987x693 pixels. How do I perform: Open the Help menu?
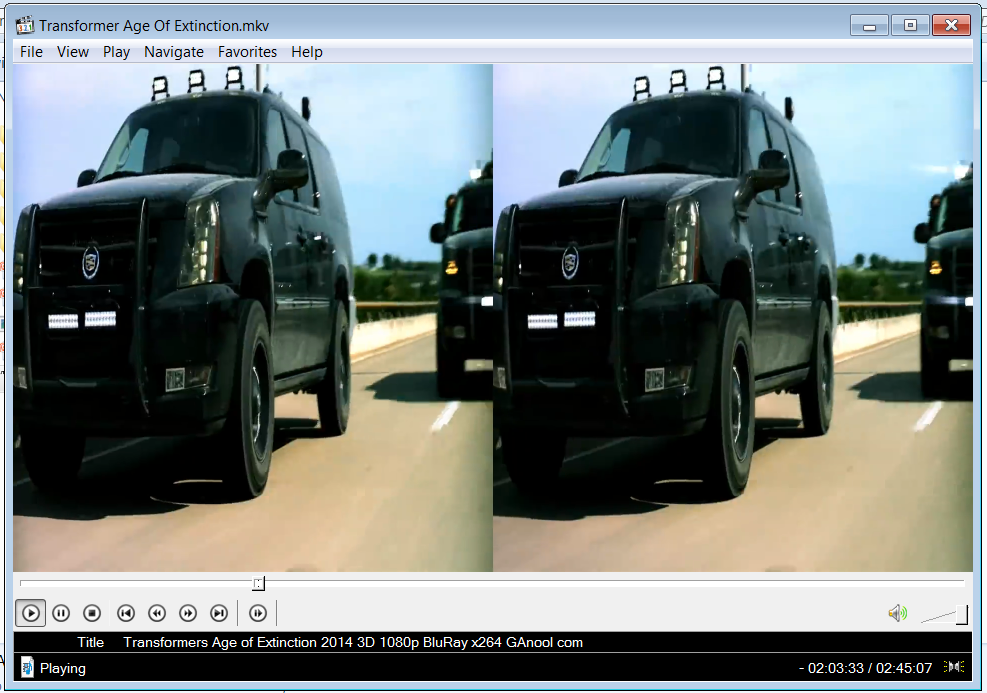307,52
